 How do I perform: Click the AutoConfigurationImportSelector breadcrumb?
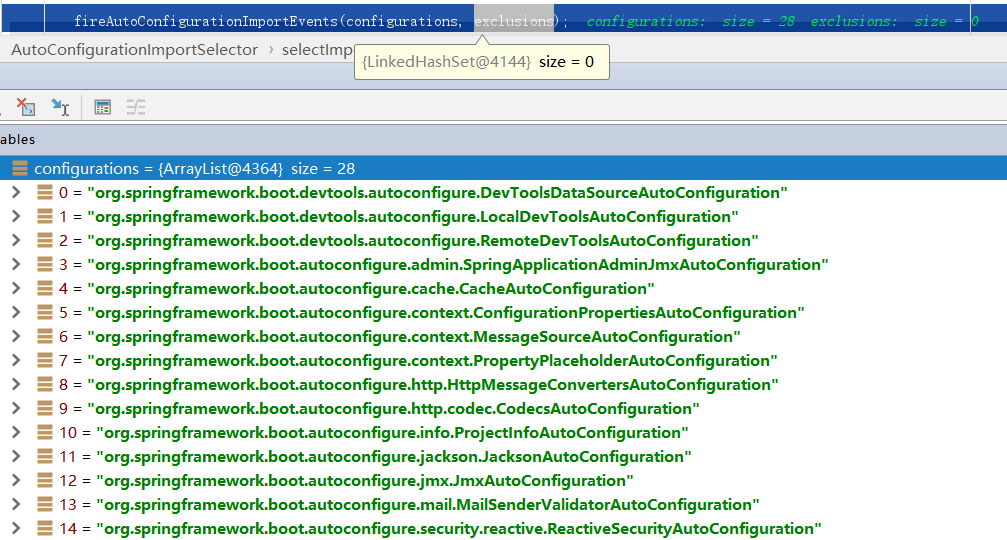pyautogui.click(x=134, y=49)
